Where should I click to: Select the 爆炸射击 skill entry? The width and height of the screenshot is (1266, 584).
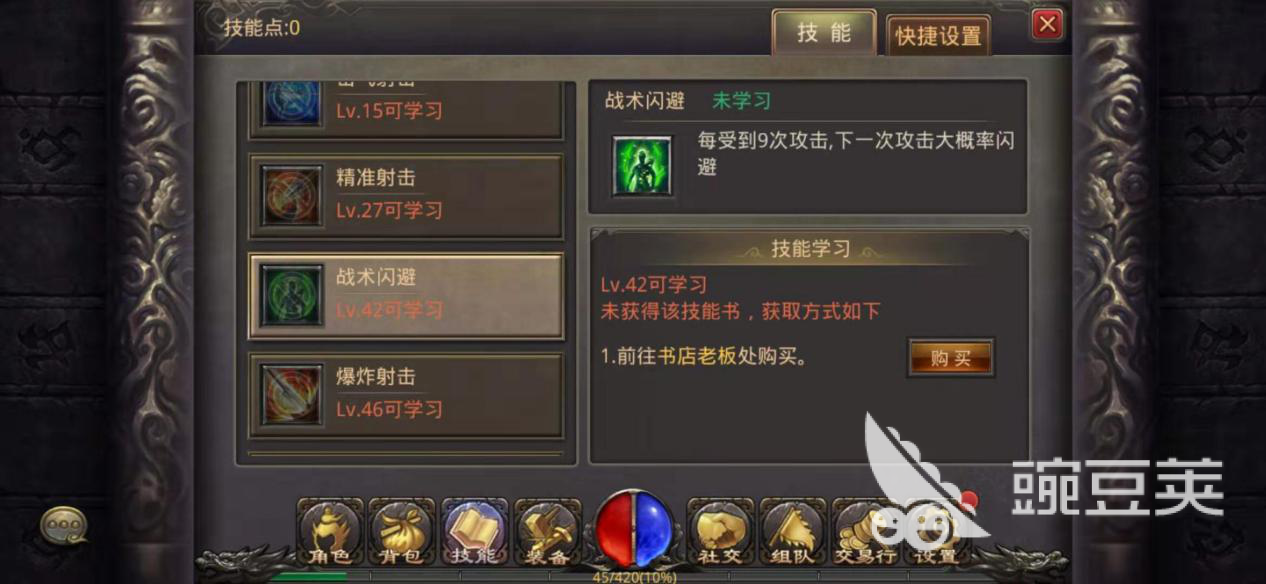406,394
